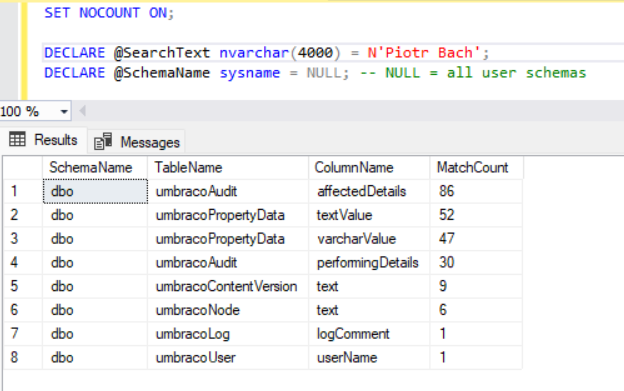Image resolution: width=624 pixels, height=391 pixels.
Task: Click the MatchCount value 86
Action: tap(476, 191)
